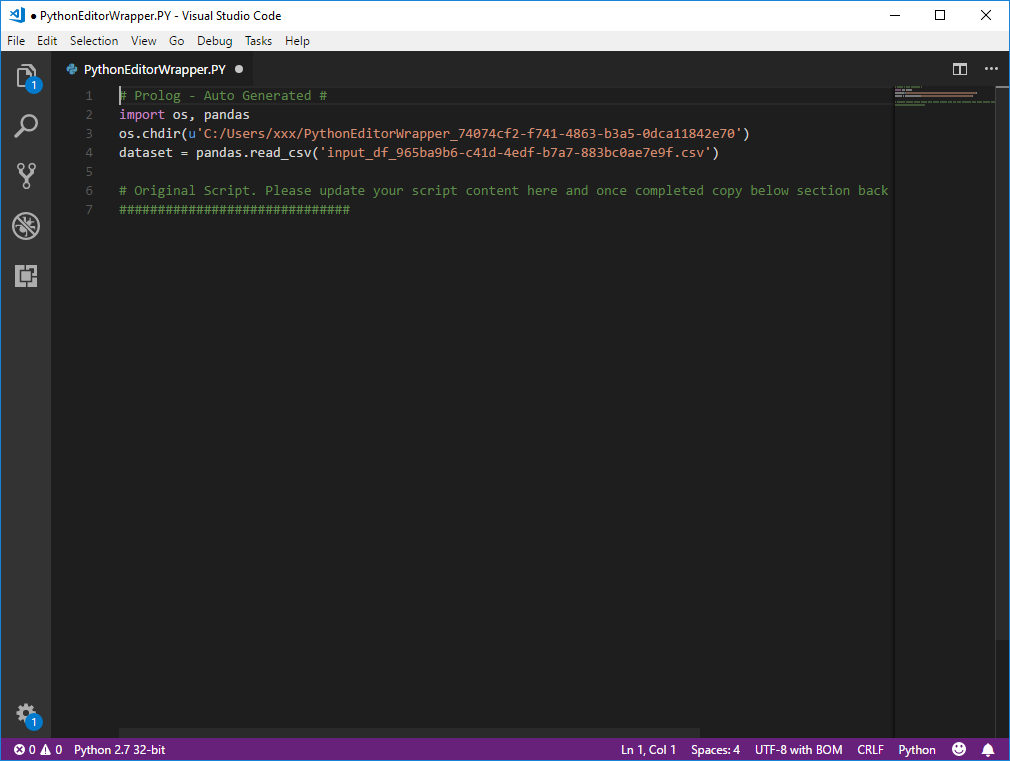The height and width of the screenshot is (761, 1010).
Task: Click the Extensions icon
Action: click(26, 276)
